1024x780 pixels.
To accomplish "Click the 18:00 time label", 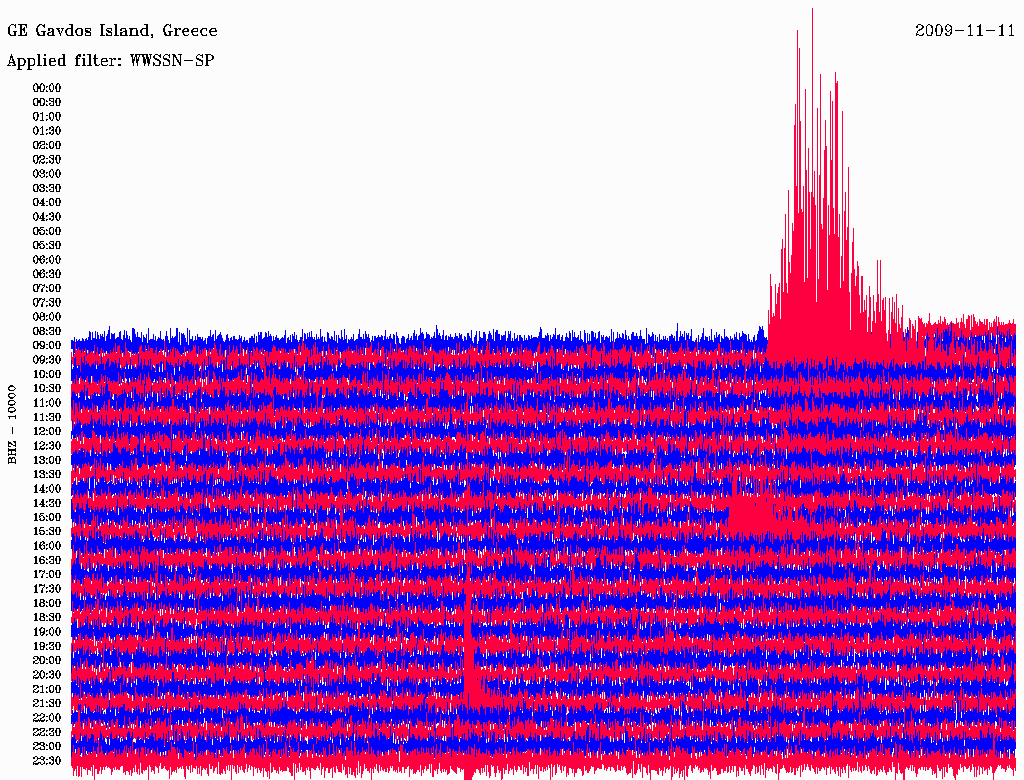I will coord(47,603).
